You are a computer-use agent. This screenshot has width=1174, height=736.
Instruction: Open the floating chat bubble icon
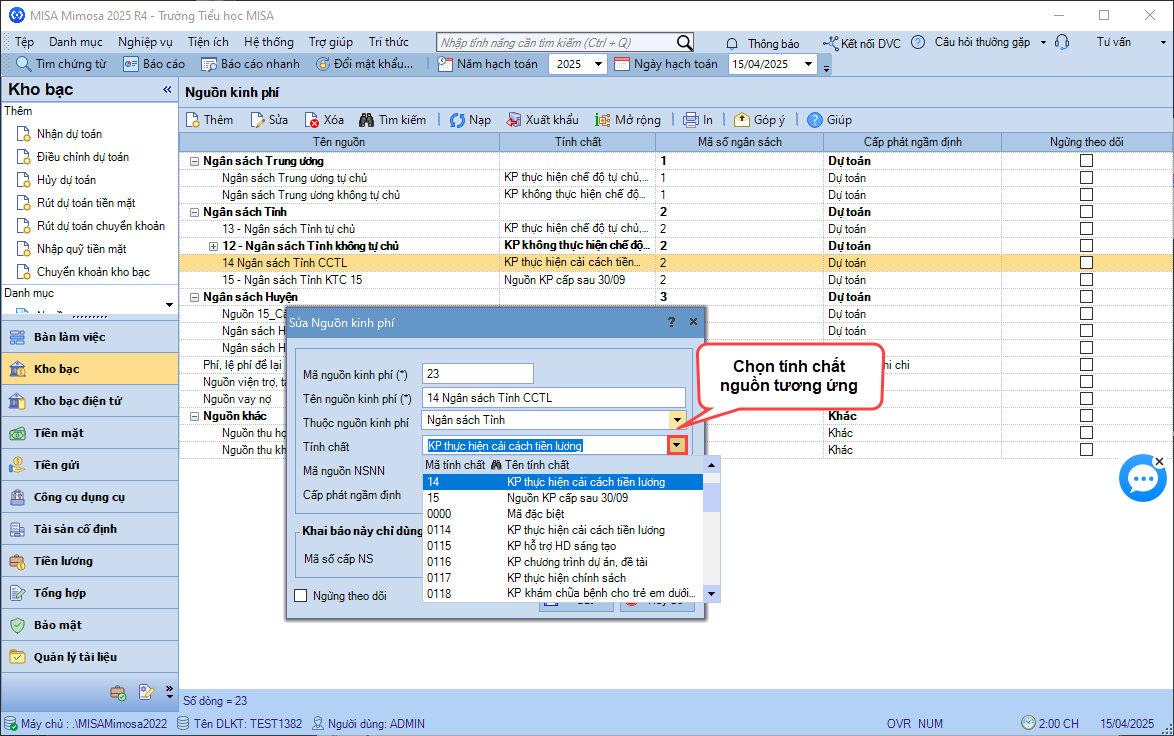[1143, 478]
